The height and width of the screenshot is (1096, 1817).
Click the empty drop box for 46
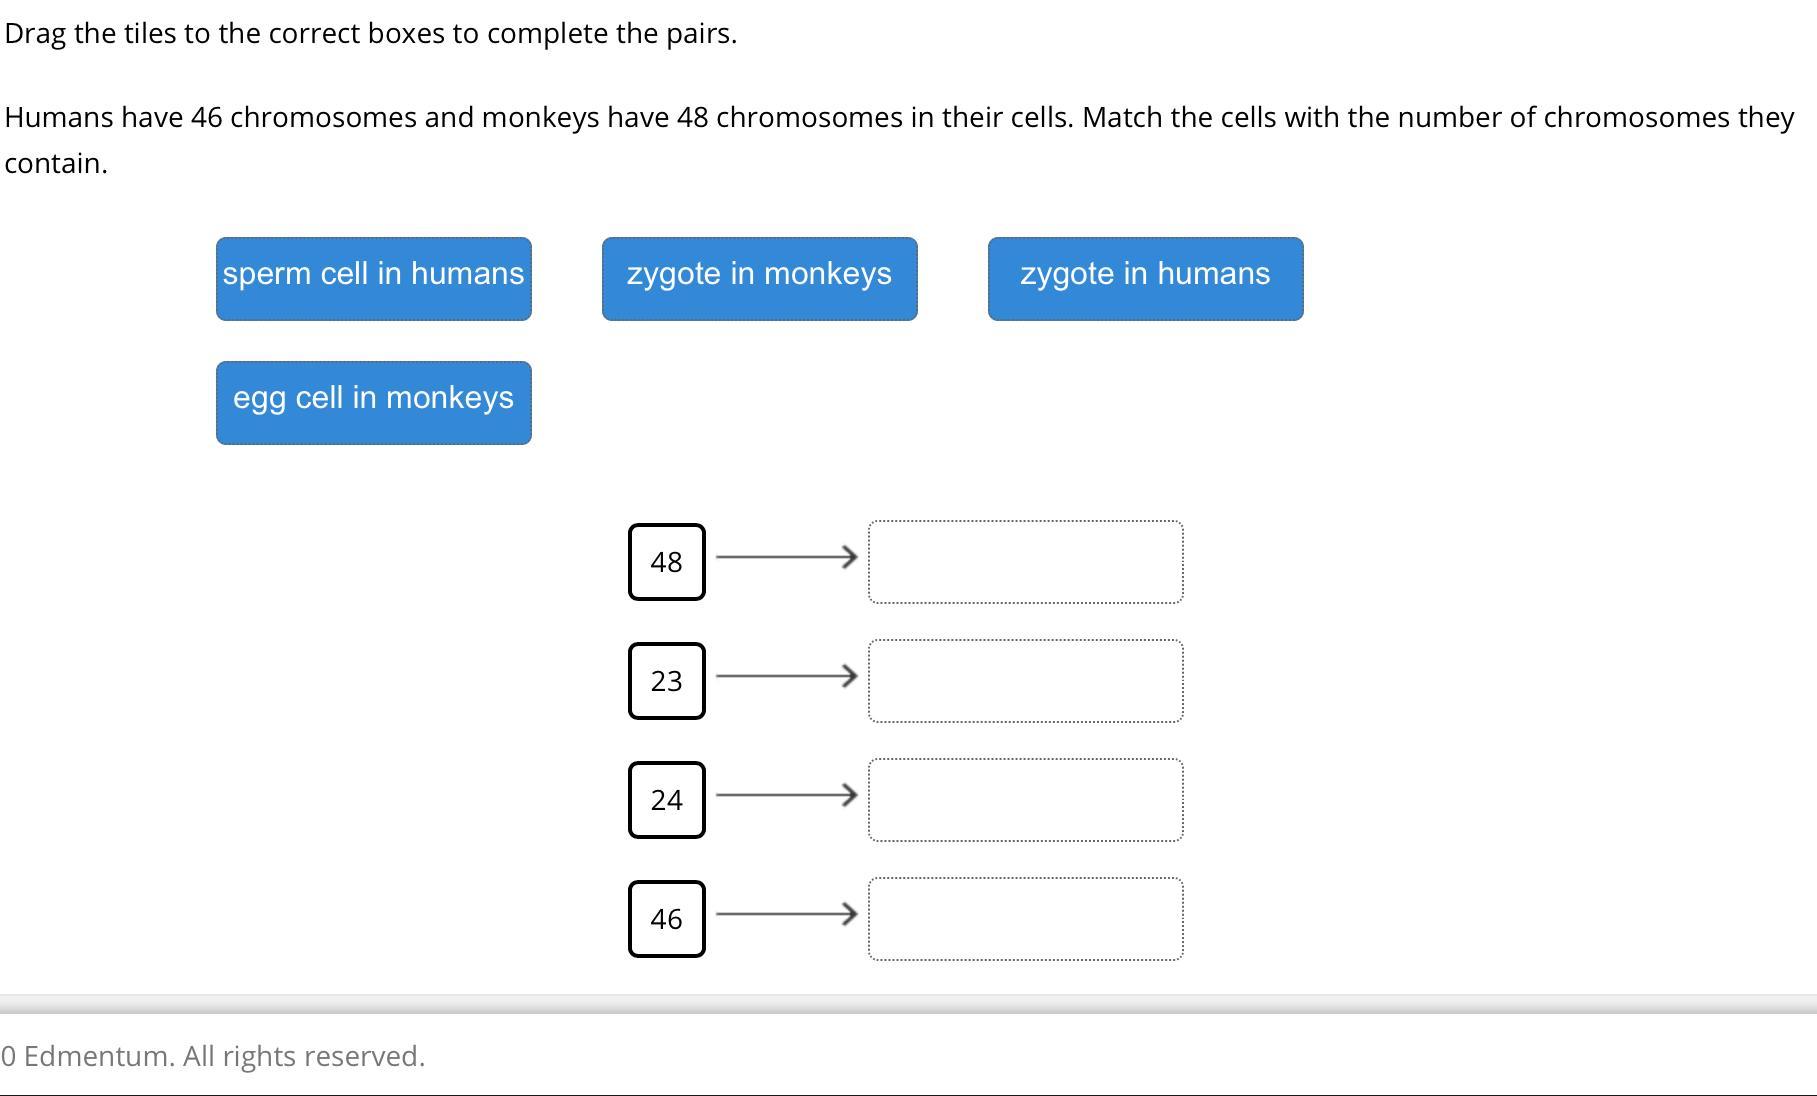pos(1026,919)
